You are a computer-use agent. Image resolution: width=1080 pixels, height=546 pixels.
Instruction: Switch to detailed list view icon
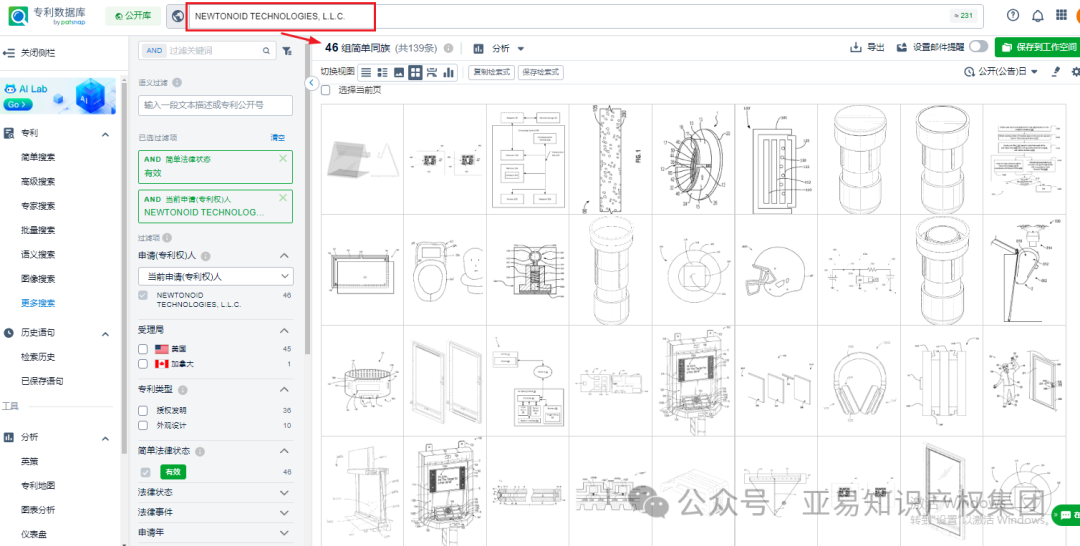tap(382, 72)
